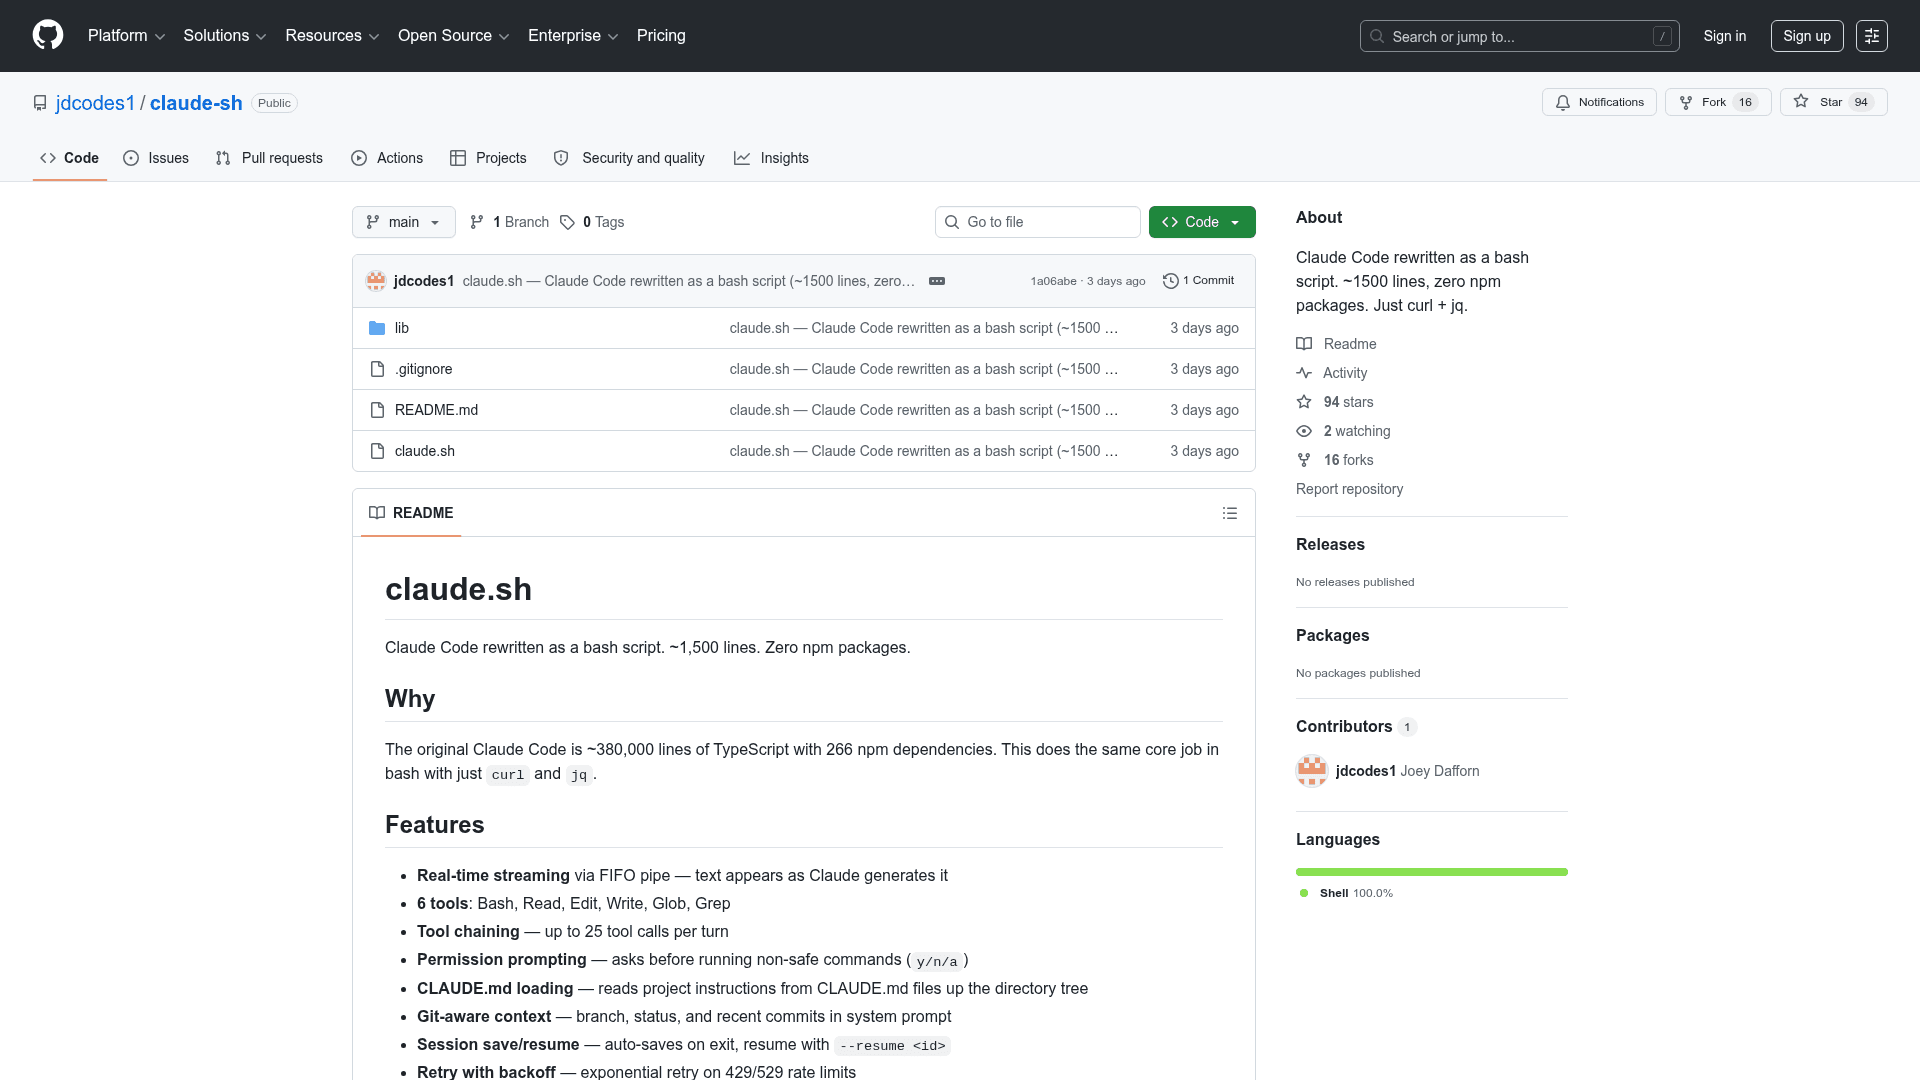
Task: Open the Pull requests tab
Action: (269, 158)
